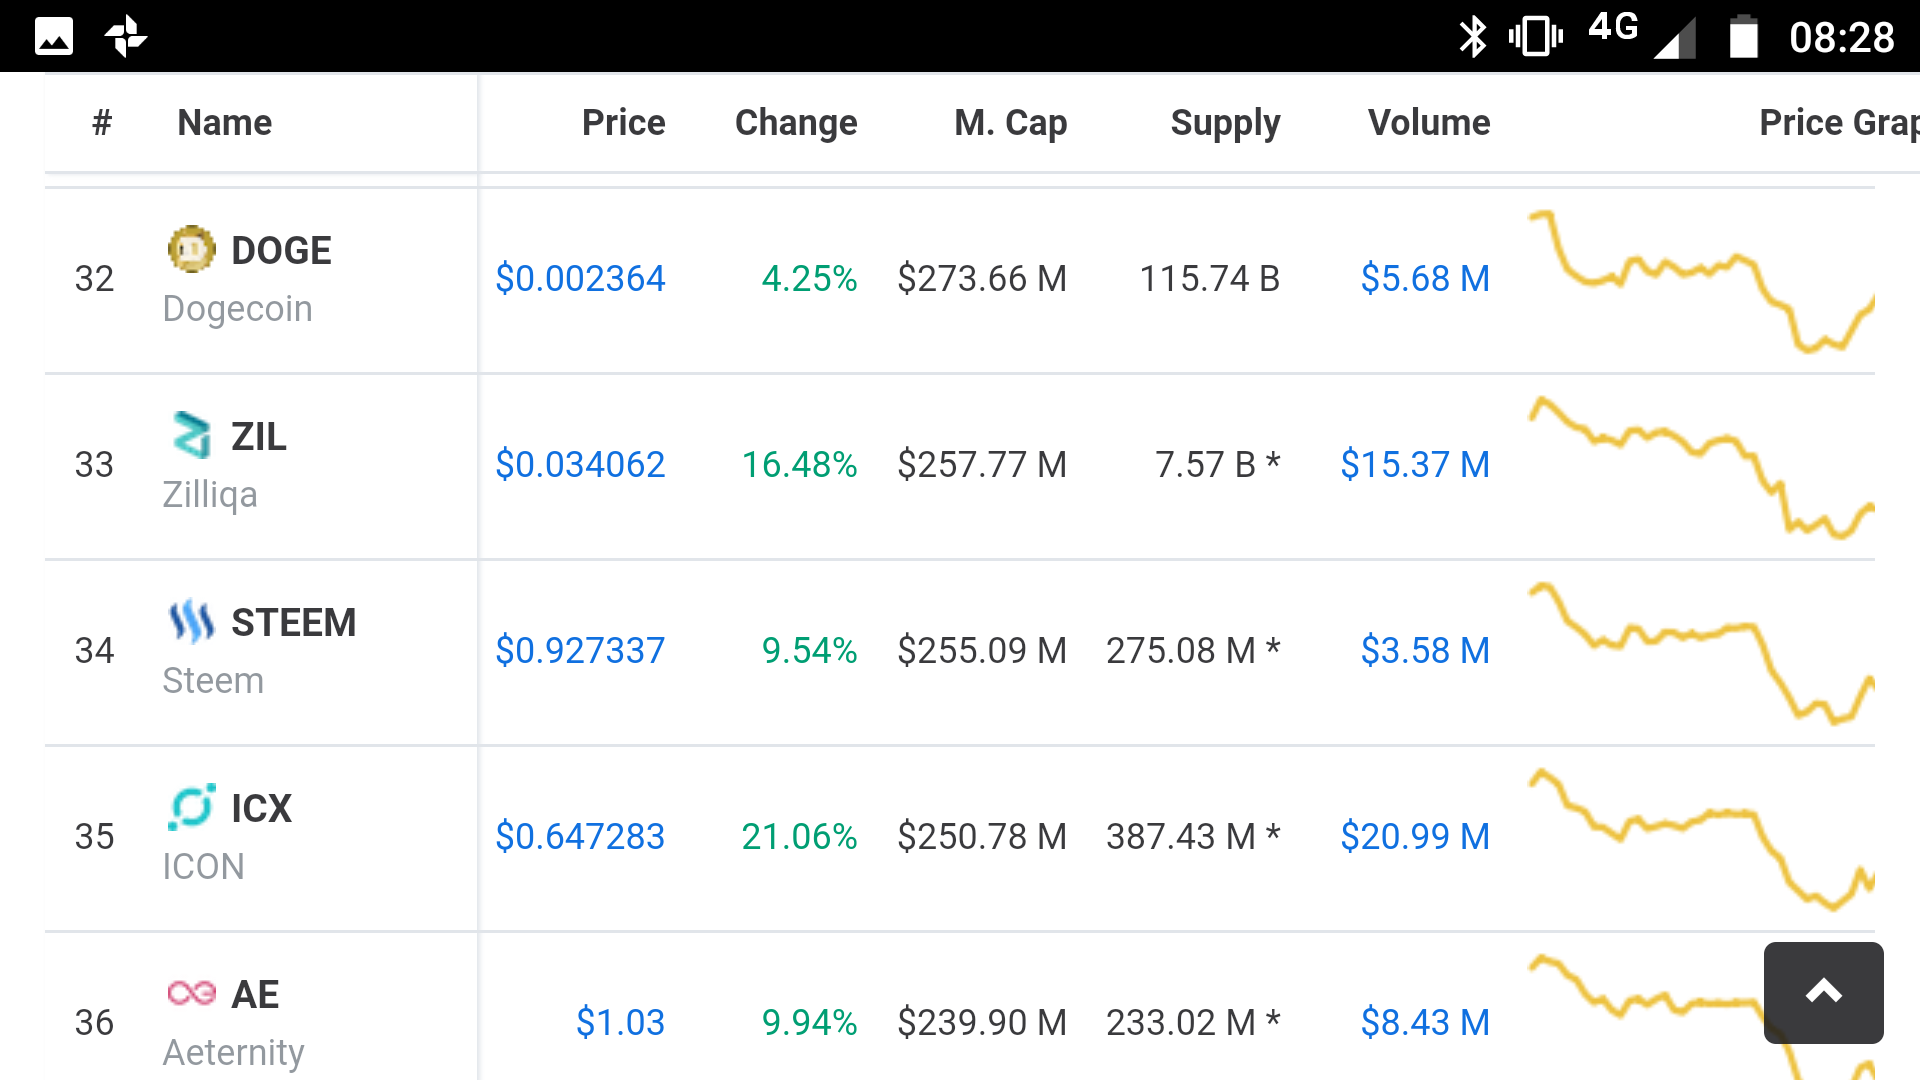Select the 4.25% change value for DOGE
The width and height of the screenshot is (1920, 1080).
click(809, 278)
